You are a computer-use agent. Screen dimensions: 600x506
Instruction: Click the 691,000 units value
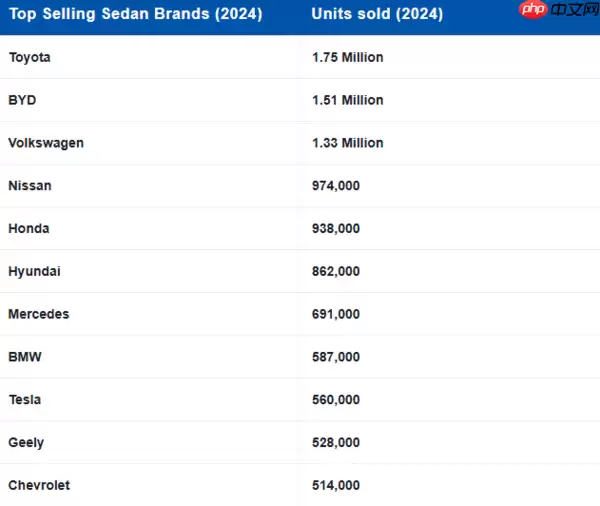tap(336, 314)
